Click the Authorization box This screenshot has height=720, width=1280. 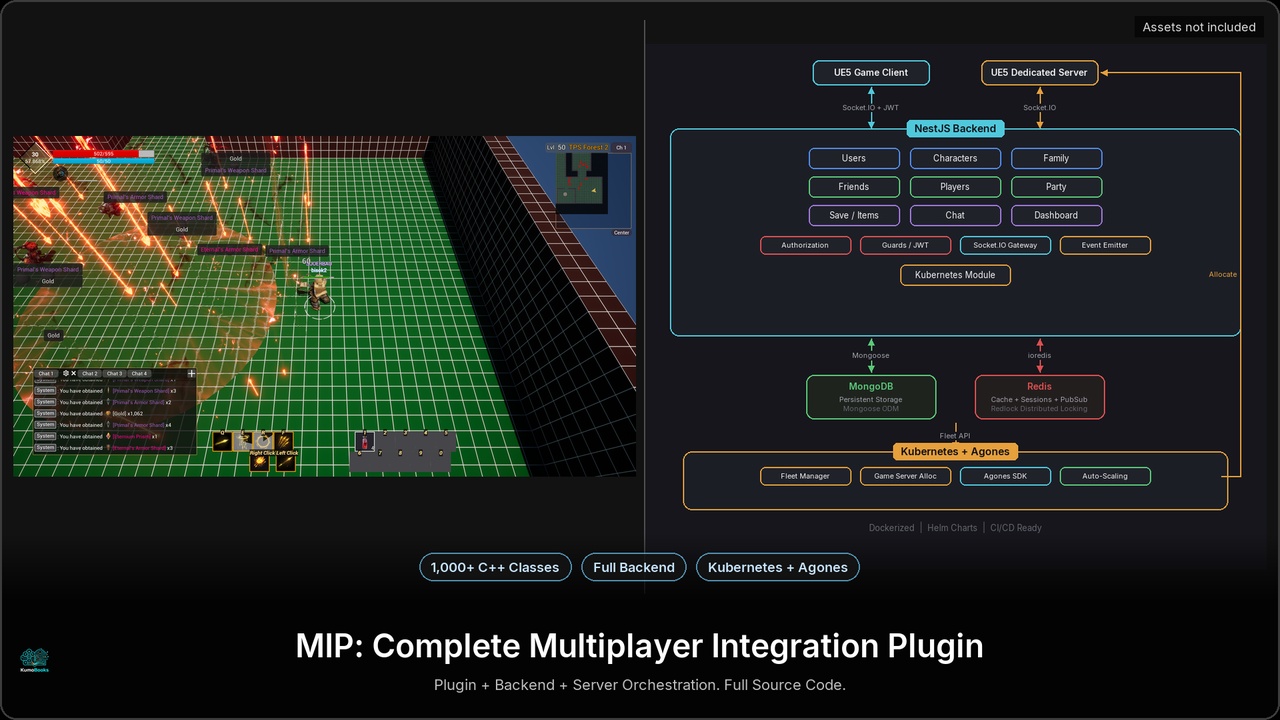click(x=805, y=245)
